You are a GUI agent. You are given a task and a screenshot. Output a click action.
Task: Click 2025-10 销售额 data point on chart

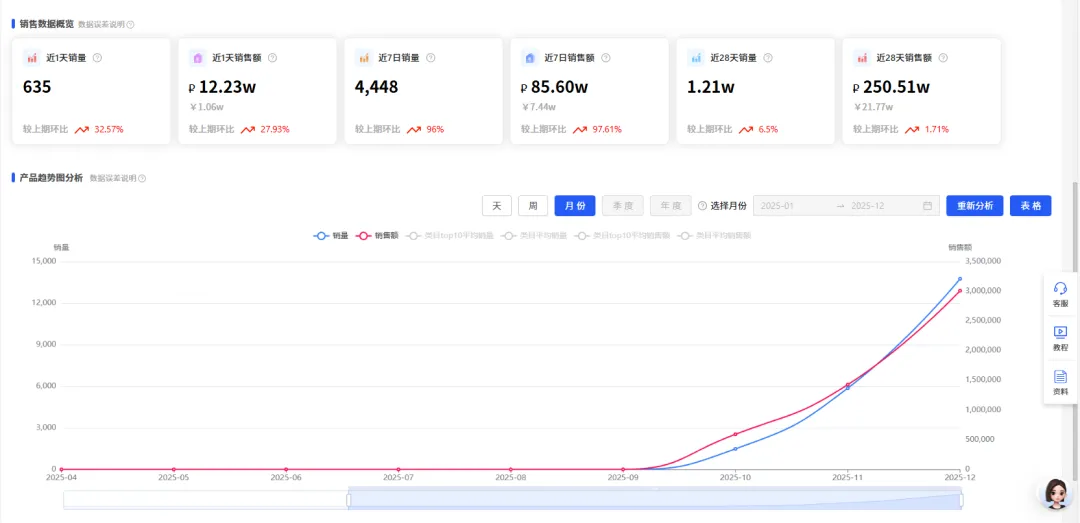click(x=736, y=434)
